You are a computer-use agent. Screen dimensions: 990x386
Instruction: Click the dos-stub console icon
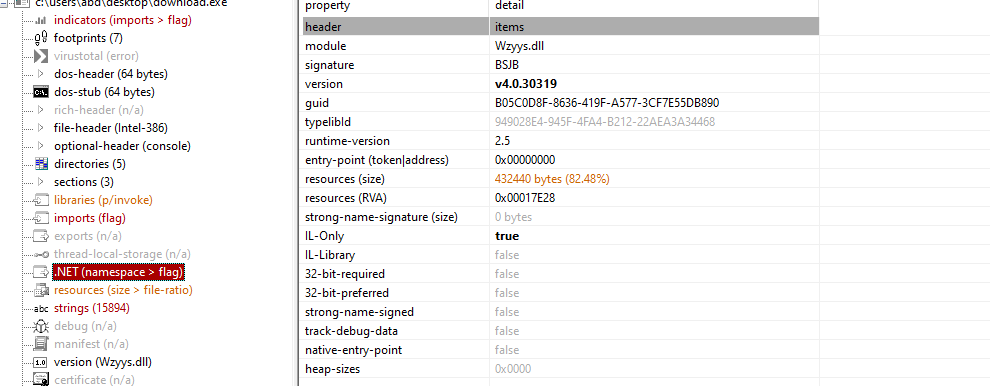pos(40,92)
